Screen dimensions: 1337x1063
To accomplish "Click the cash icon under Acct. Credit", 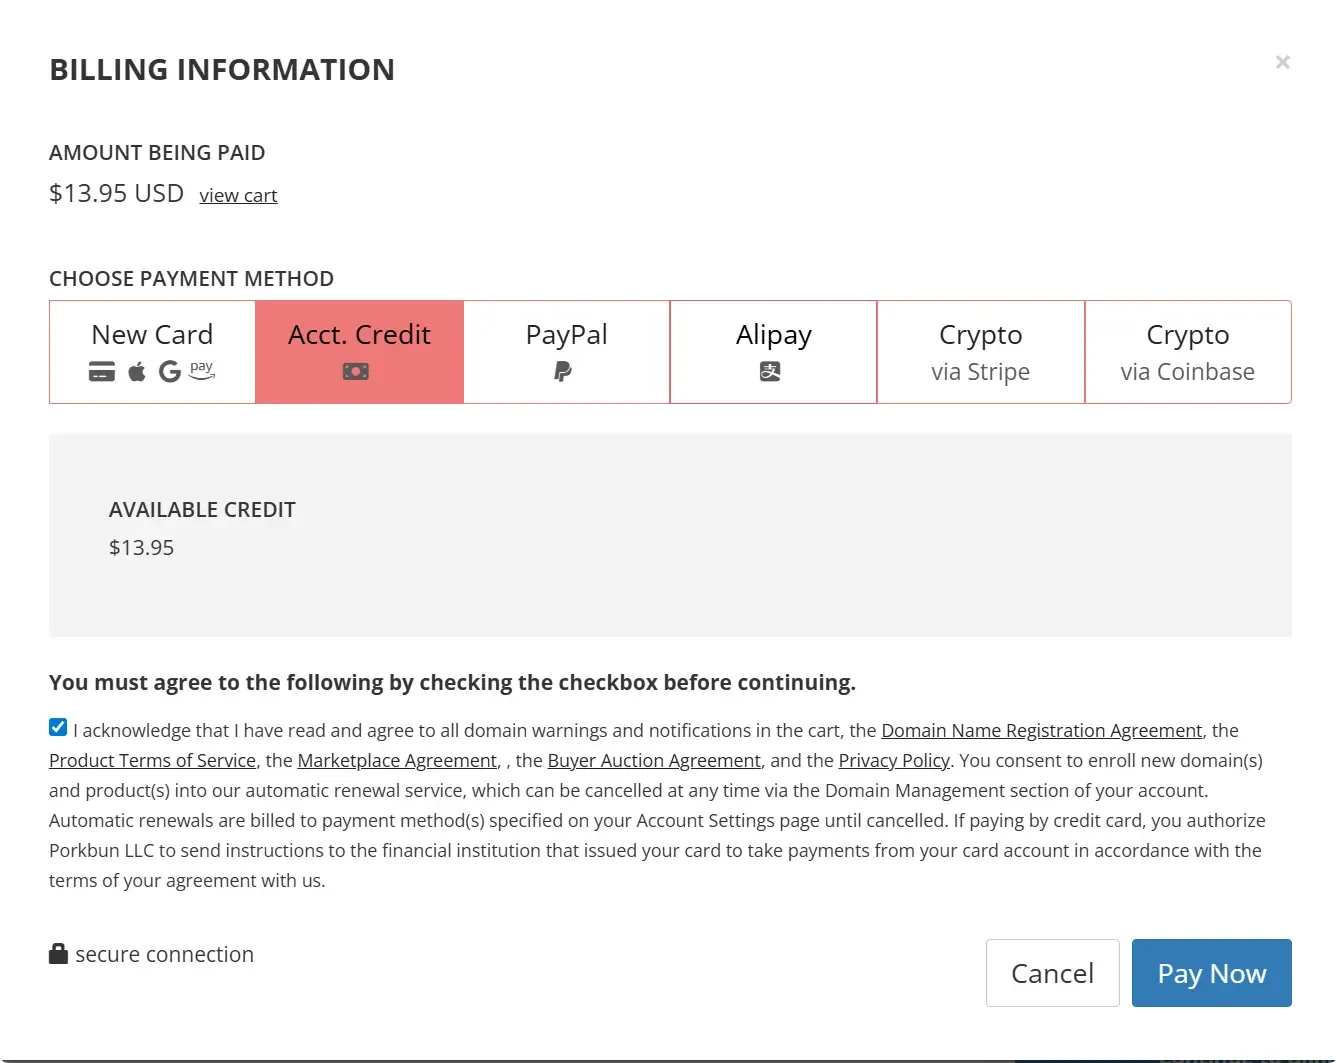I will click(356, 372).
